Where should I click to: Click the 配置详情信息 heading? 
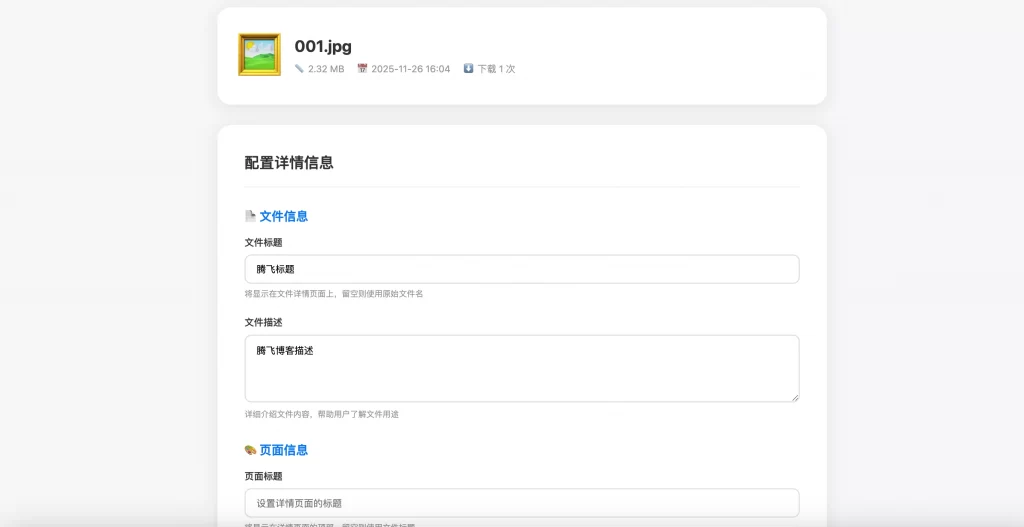click(289, 163)
